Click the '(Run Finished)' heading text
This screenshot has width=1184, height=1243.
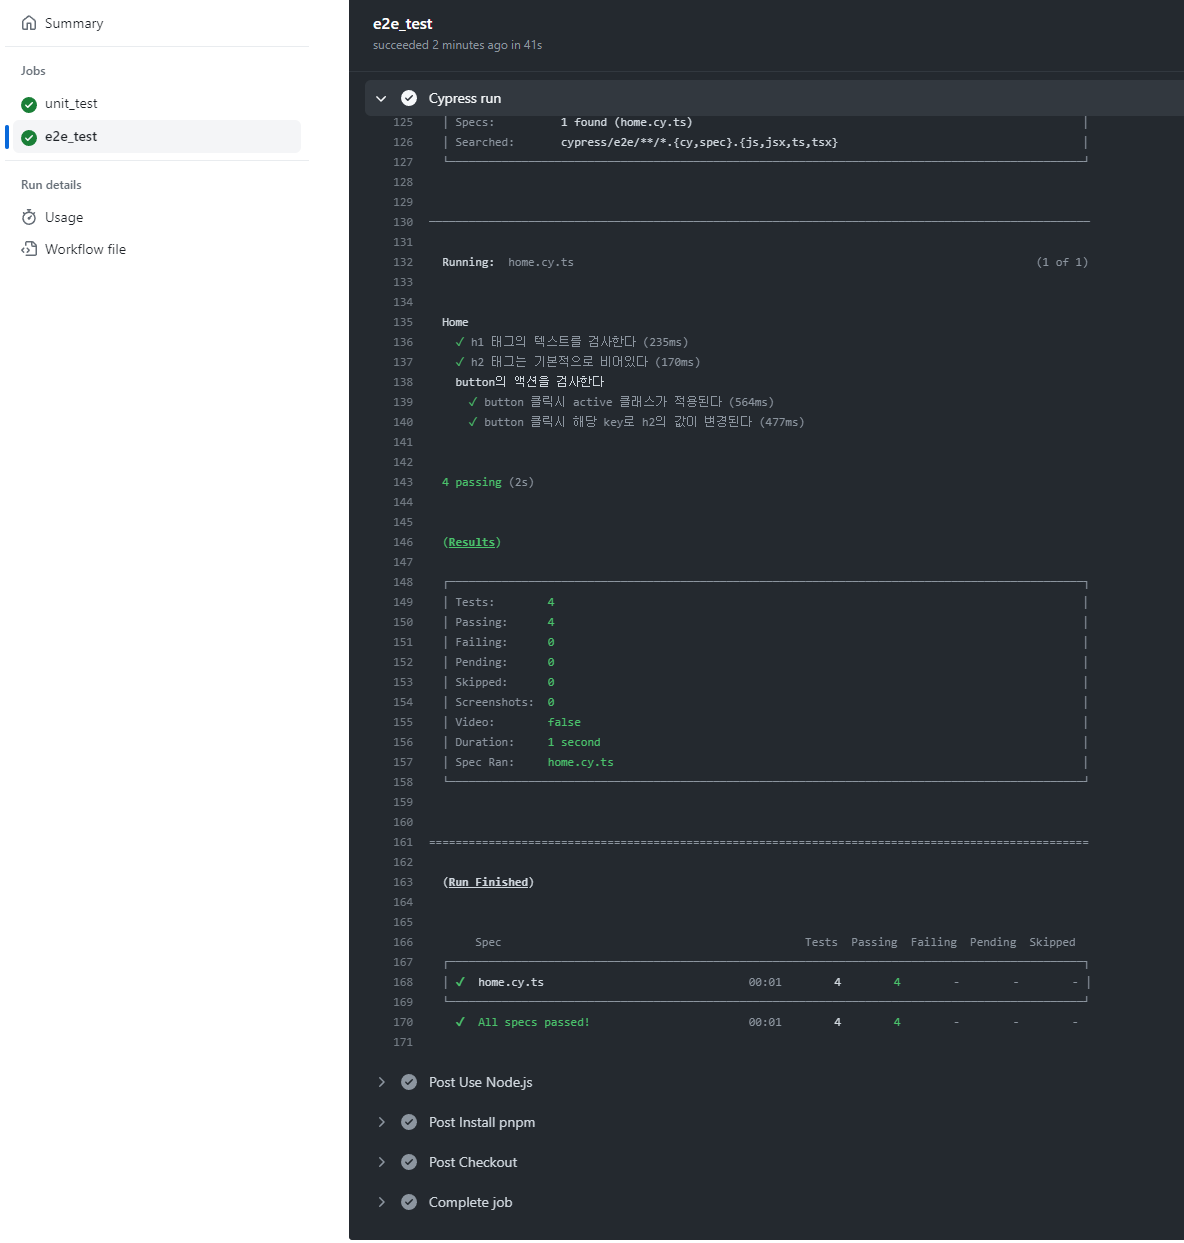tap(488, 882)
